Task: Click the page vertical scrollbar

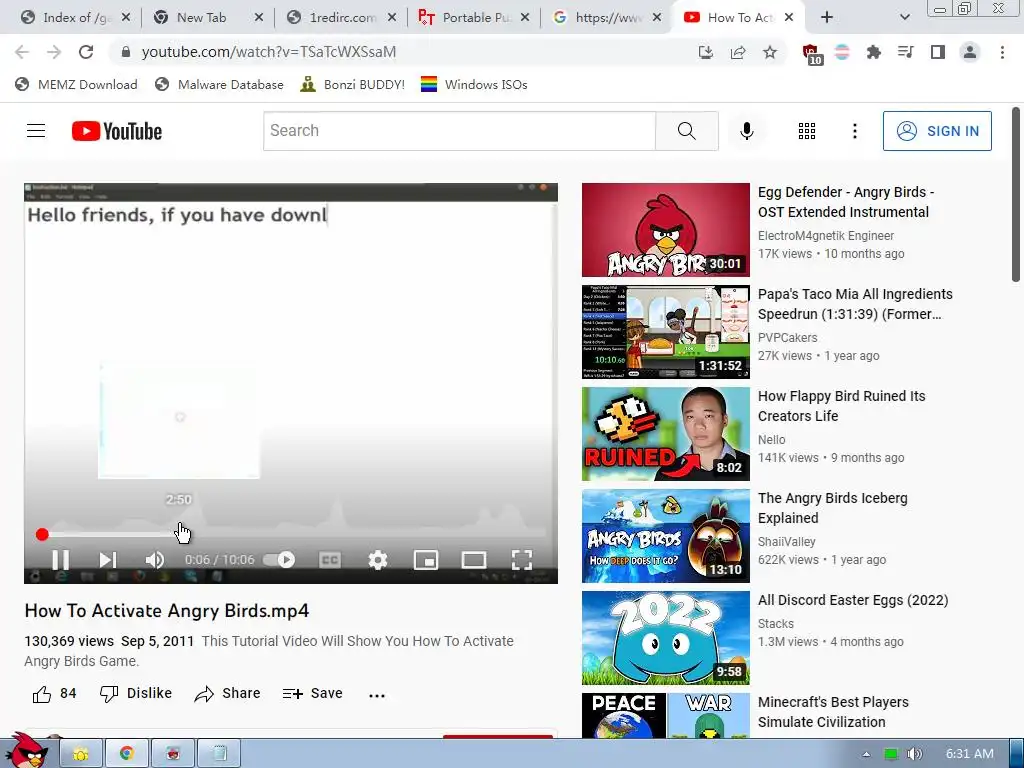Action: pyautogui.click(x=1016, y=196)
